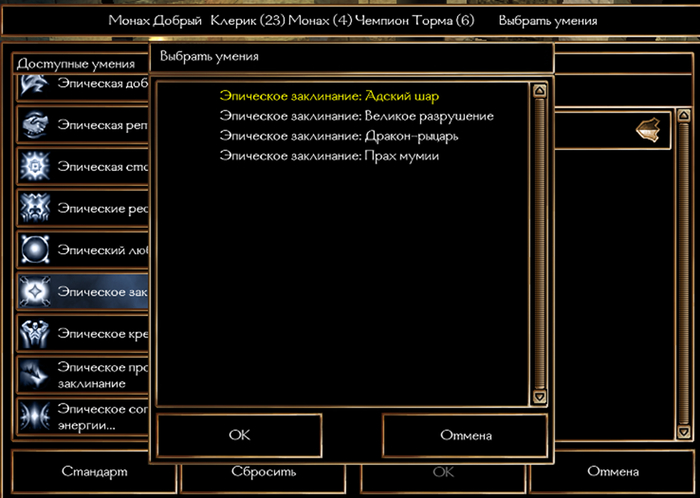Click the right panel scrollbar track

[684, 274]
